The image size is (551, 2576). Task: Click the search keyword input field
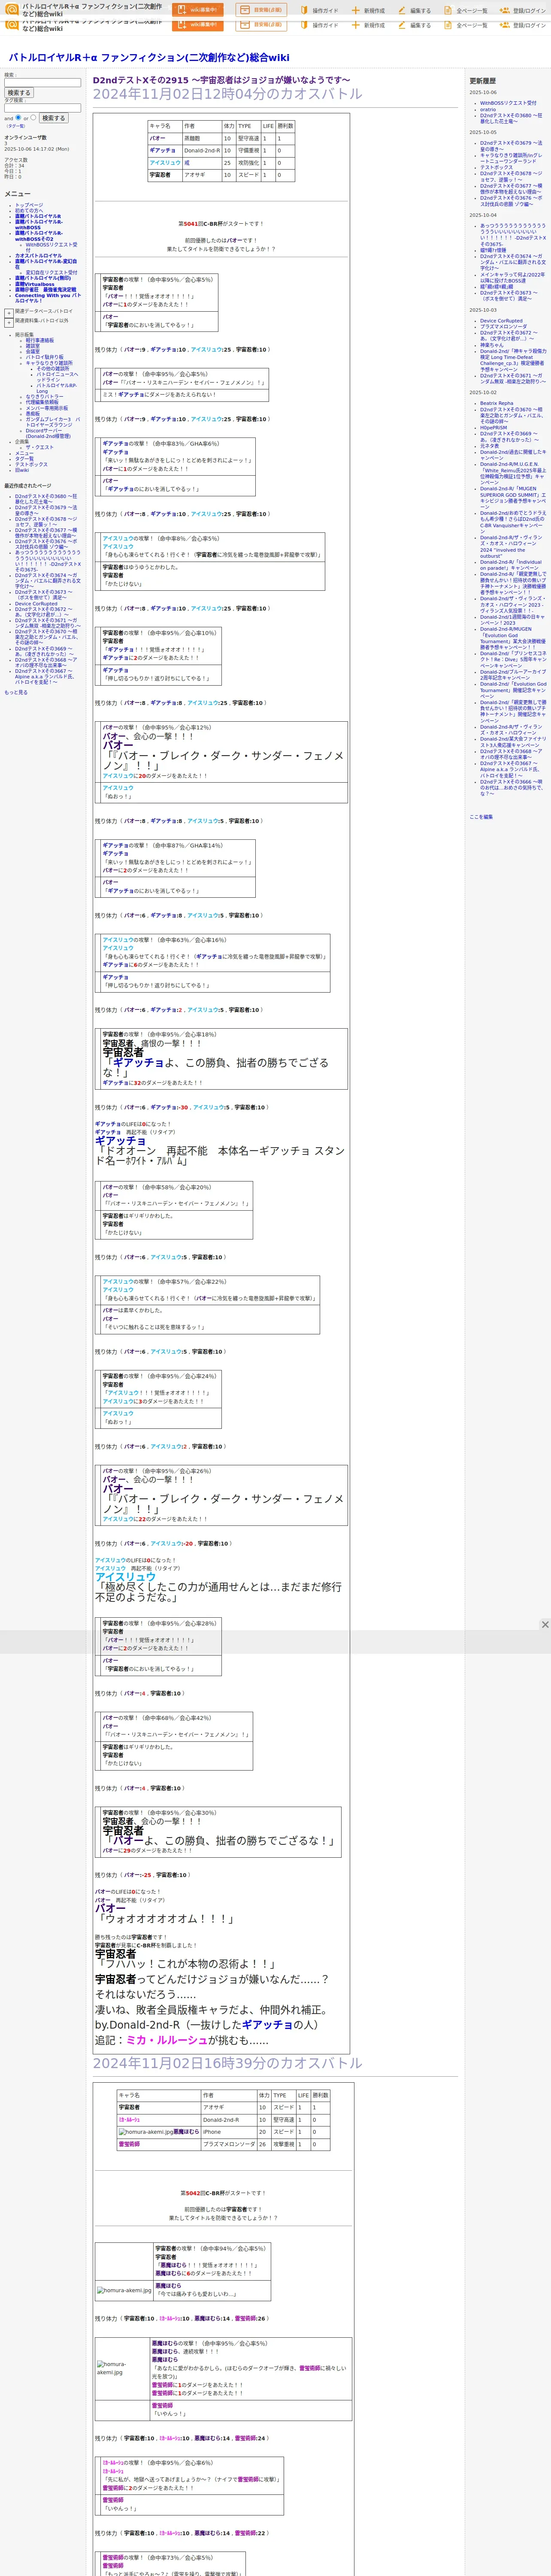click(x=42, y=83)
